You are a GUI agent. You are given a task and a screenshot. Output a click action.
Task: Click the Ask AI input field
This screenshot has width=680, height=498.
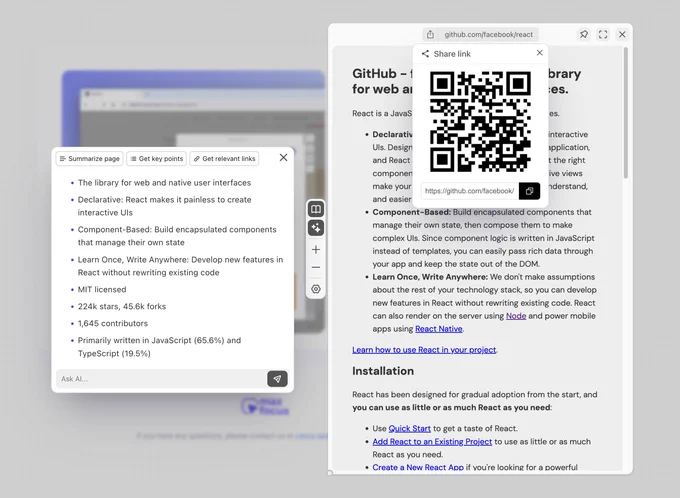(x=161, y=379)
